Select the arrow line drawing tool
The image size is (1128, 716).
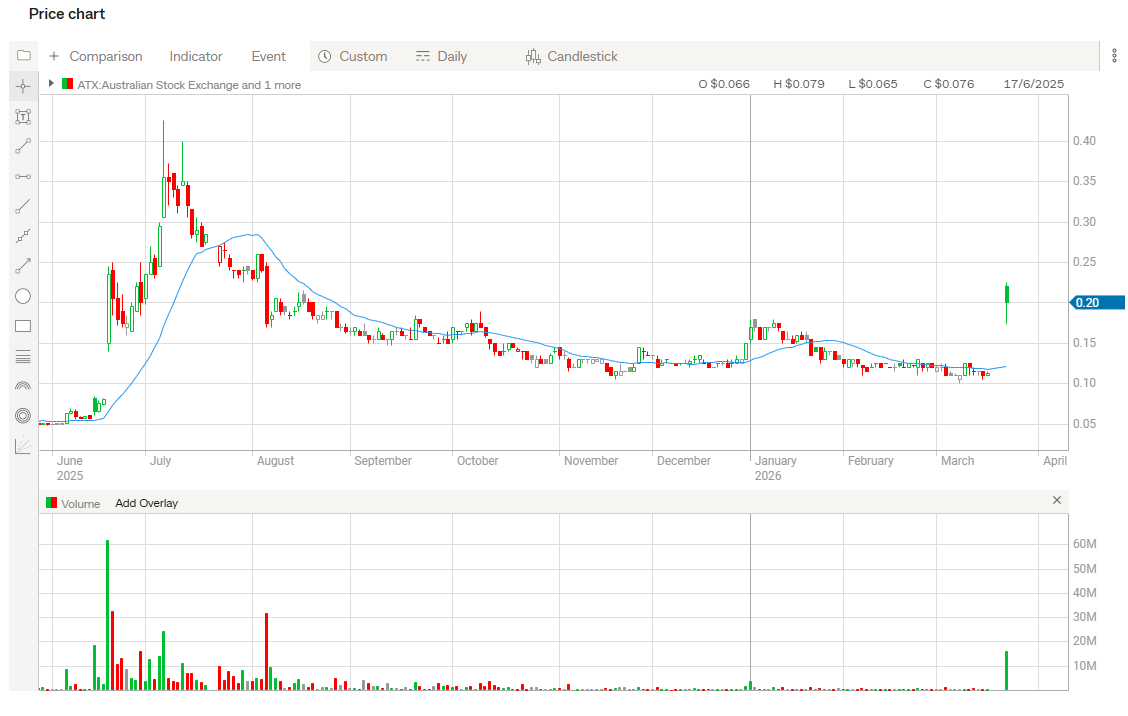click(23, 266)
